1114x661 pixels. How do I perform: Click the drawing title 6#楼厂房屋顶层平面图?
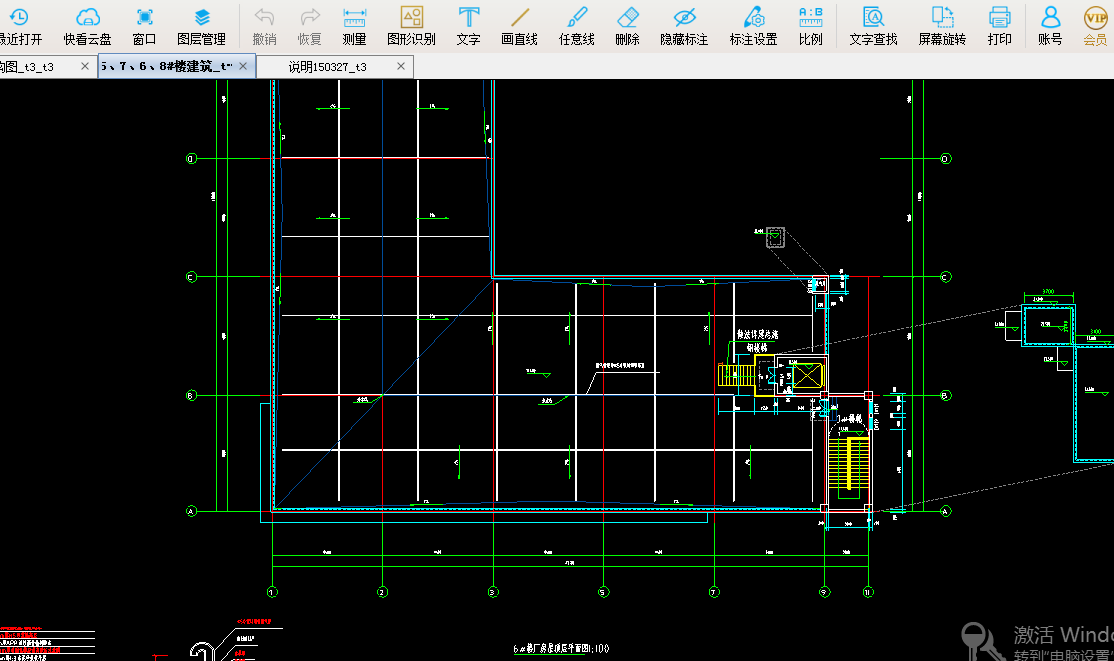[x=561, y=649]
